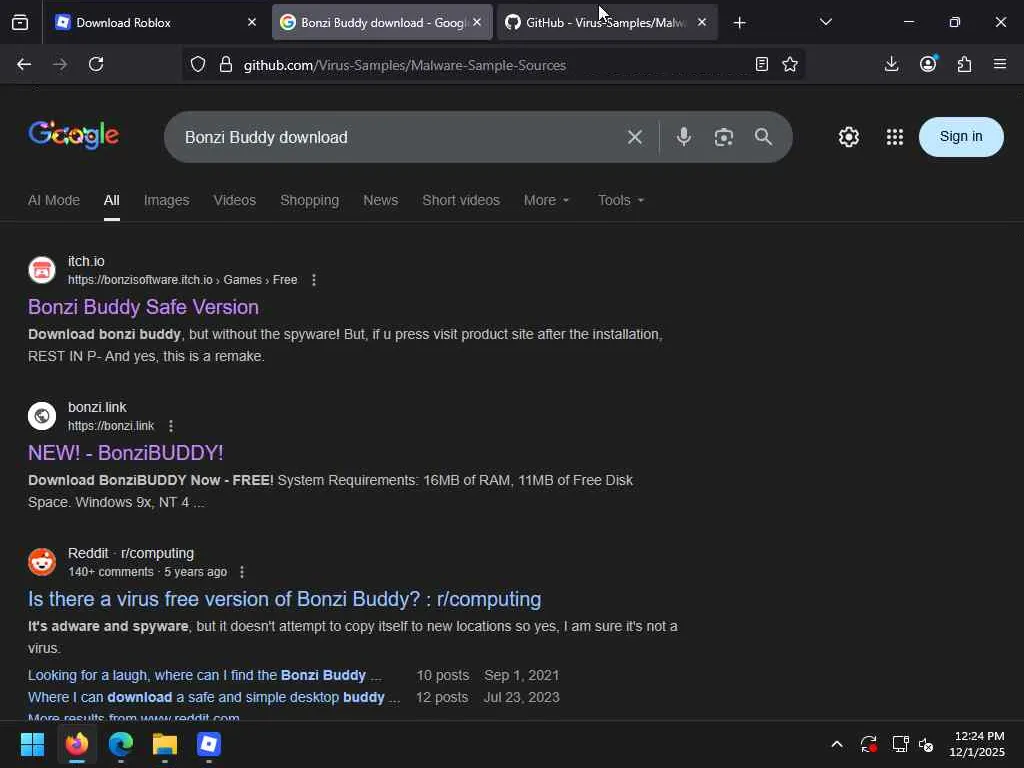Viewport: 1024px width, 768px height.
Task: Submit search with magnifying glass icon
Action: [763, 136]
